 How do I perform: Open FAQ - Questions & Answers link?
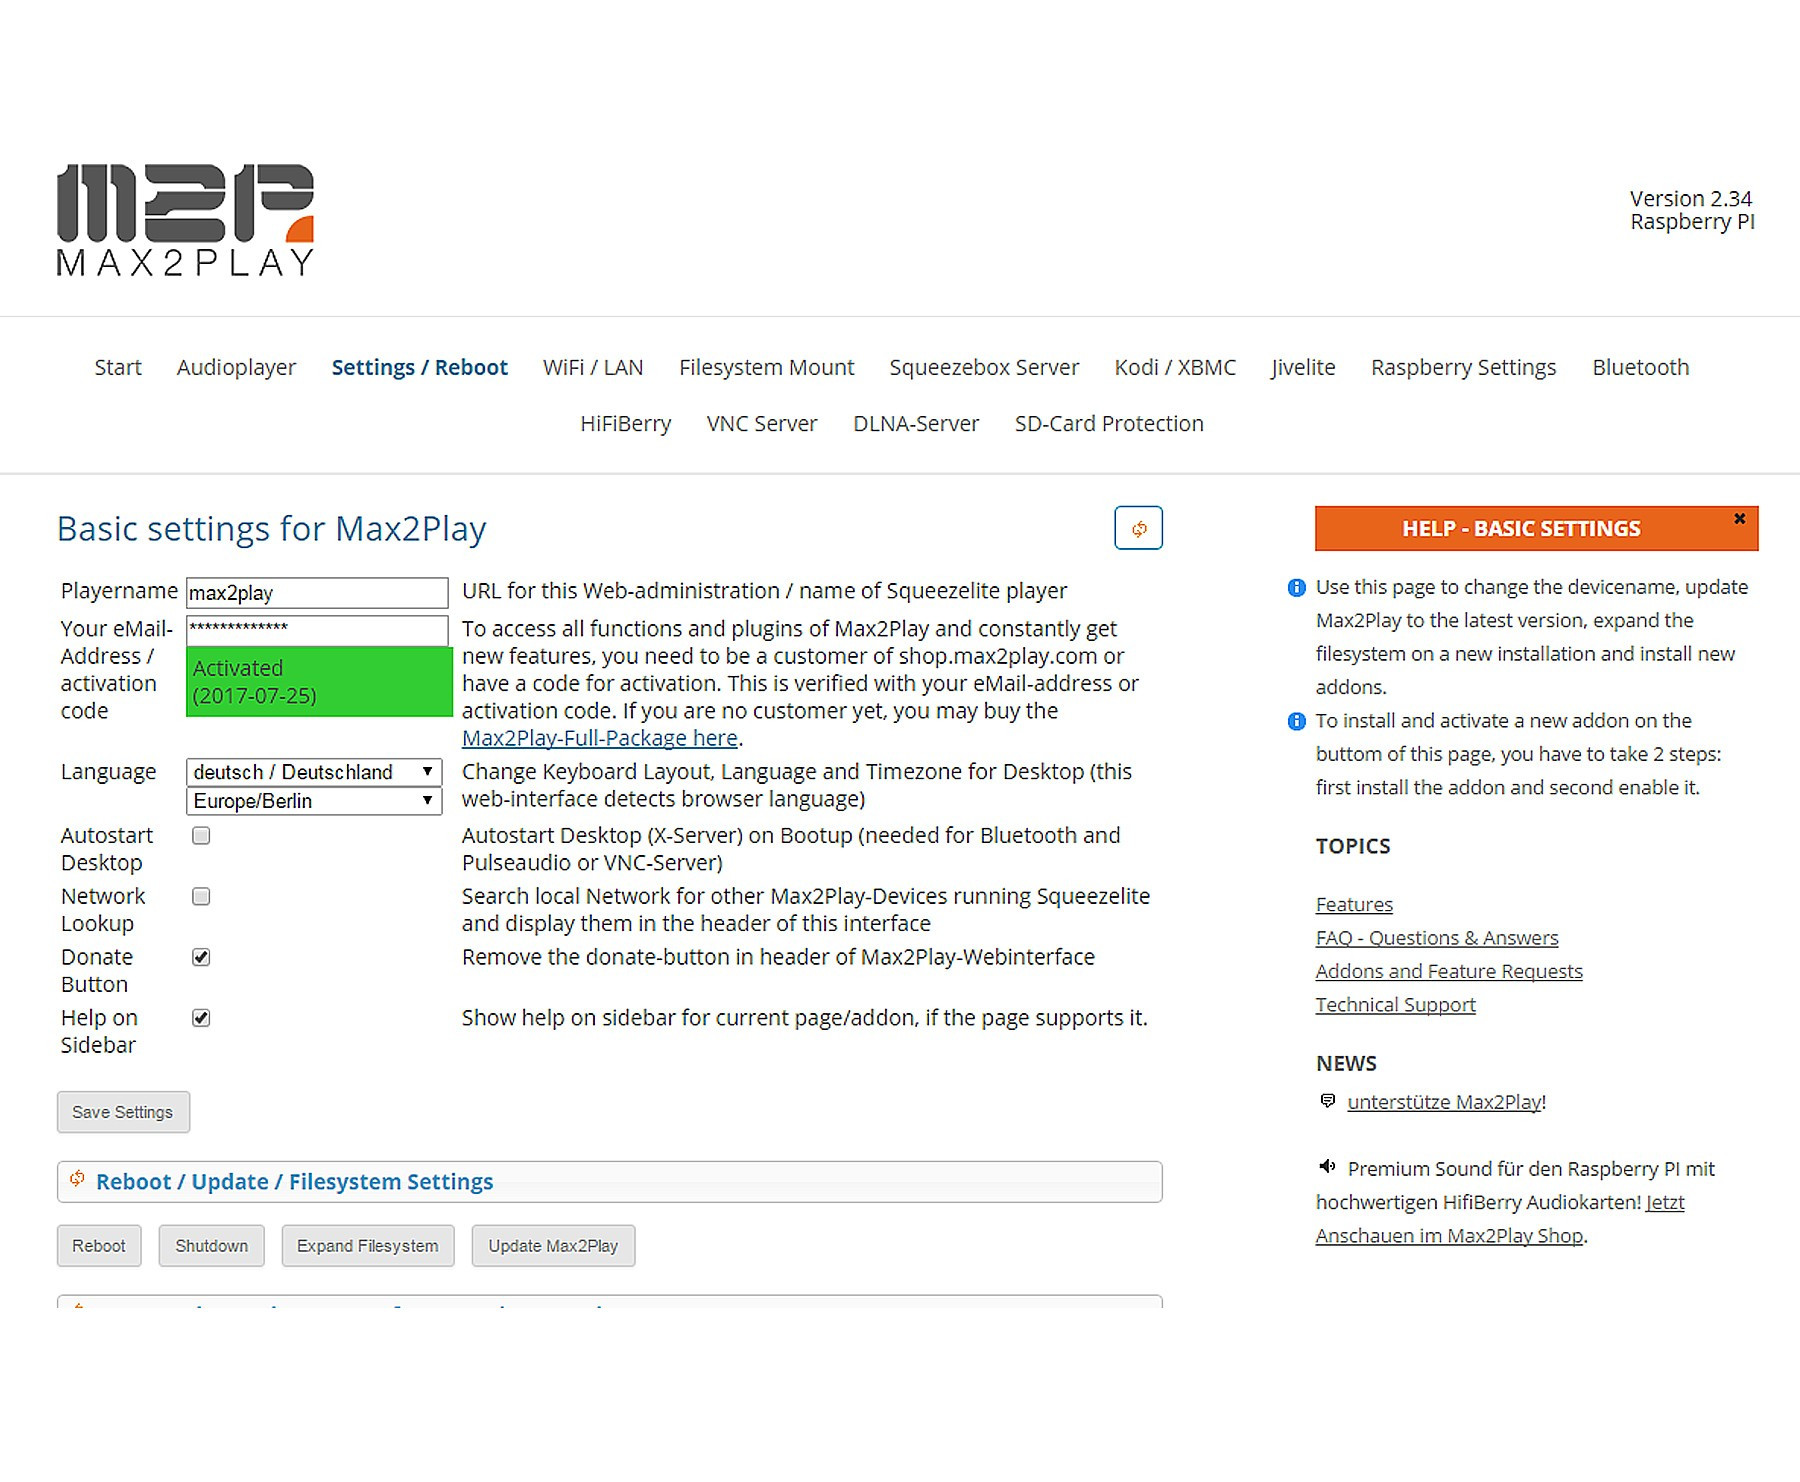1437,938
